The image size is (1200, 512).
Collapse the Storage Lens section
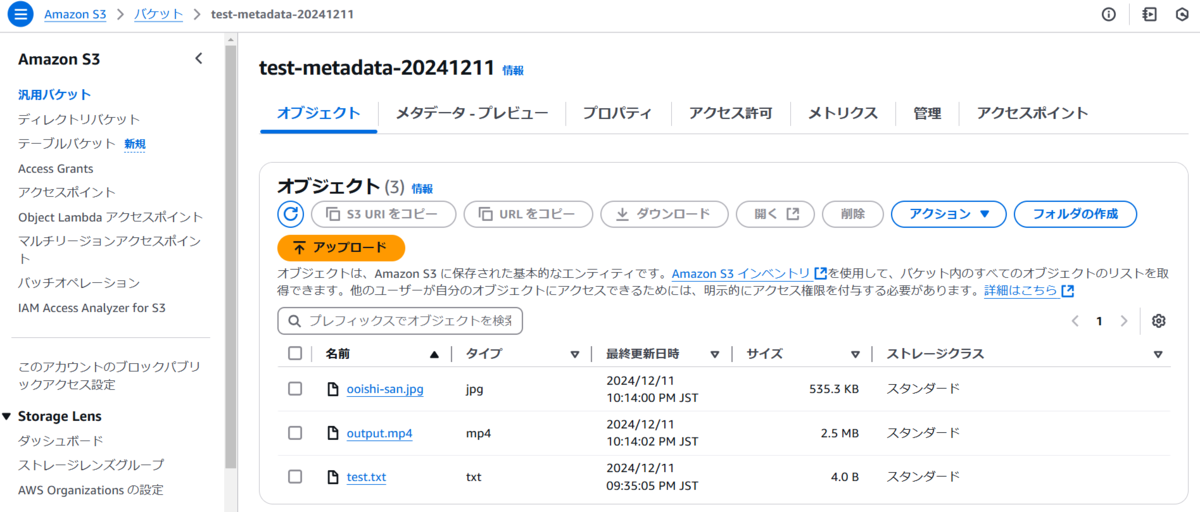coord(8,416)
